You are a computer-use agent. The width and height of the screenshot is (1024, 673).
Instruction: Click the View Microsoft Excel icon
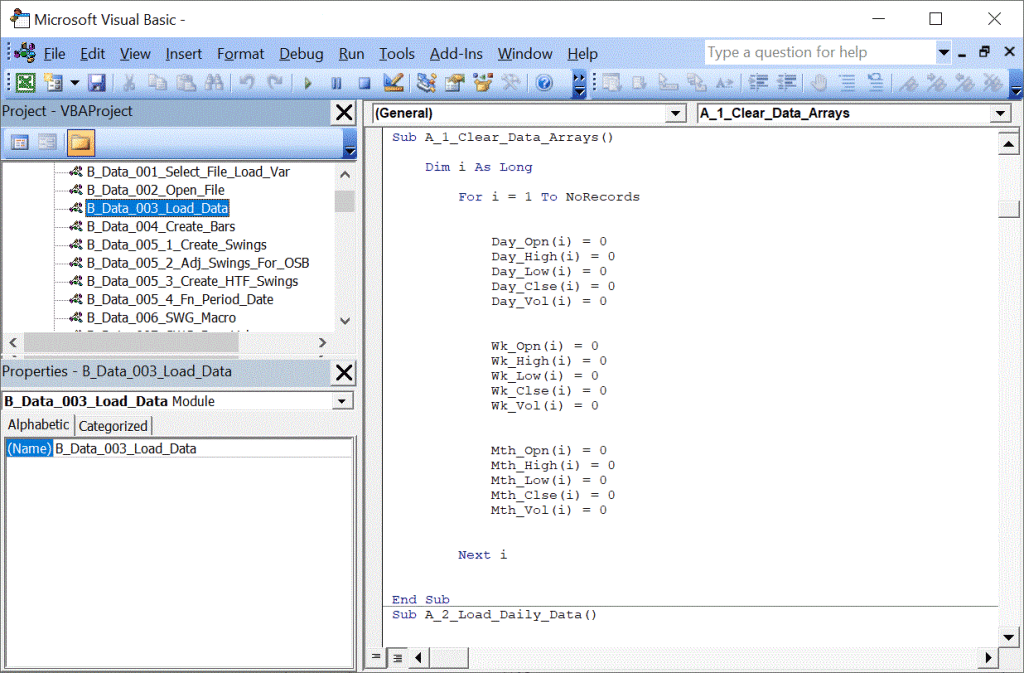pos(25,82)
